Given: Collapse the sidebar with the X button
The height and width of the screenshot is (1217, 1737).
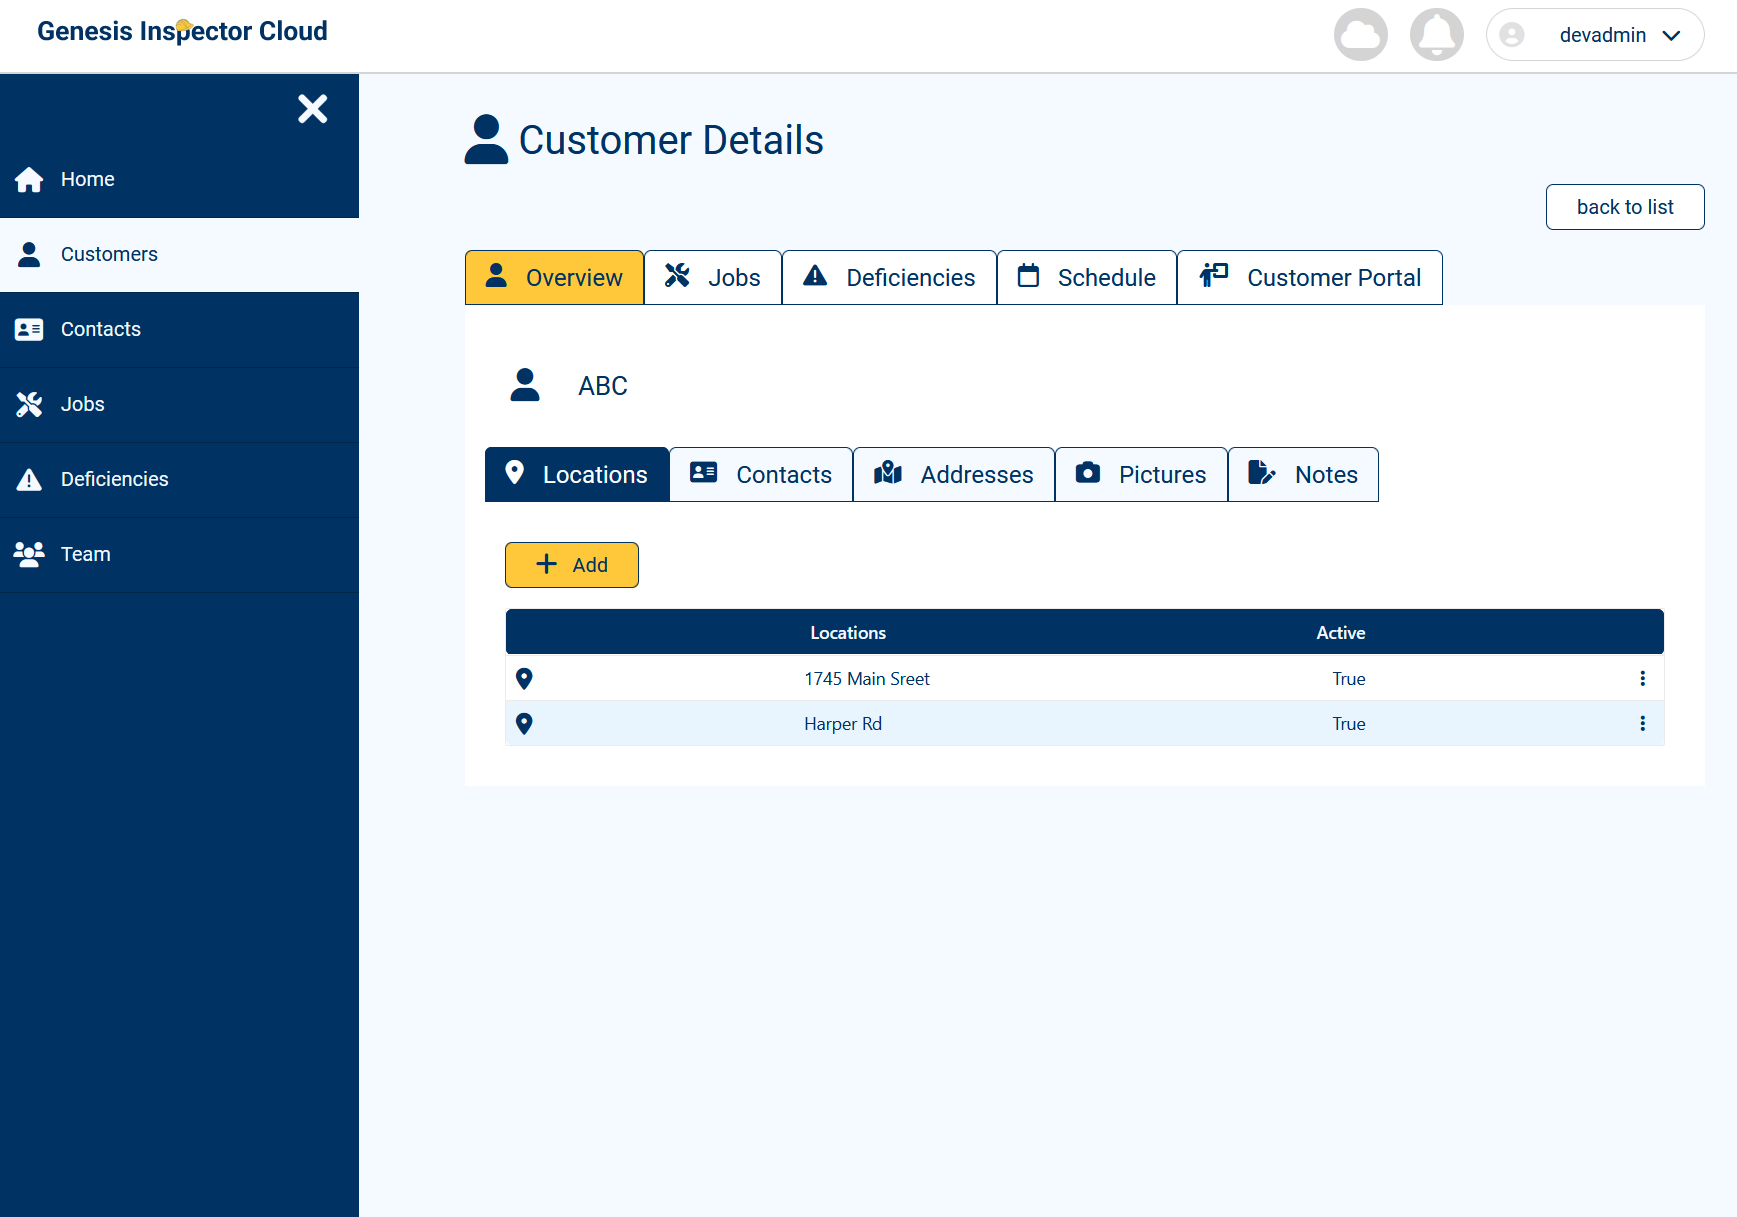Looking at the screenshot, I should coord(312,109).
